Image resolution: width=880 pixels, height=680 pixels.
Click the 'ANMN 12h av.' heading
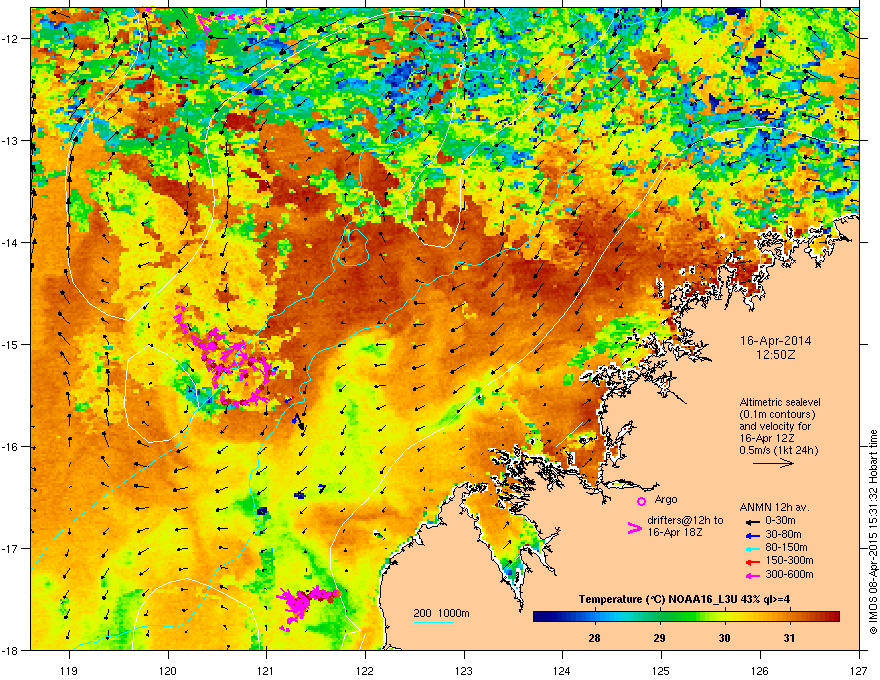click(774, 507)
